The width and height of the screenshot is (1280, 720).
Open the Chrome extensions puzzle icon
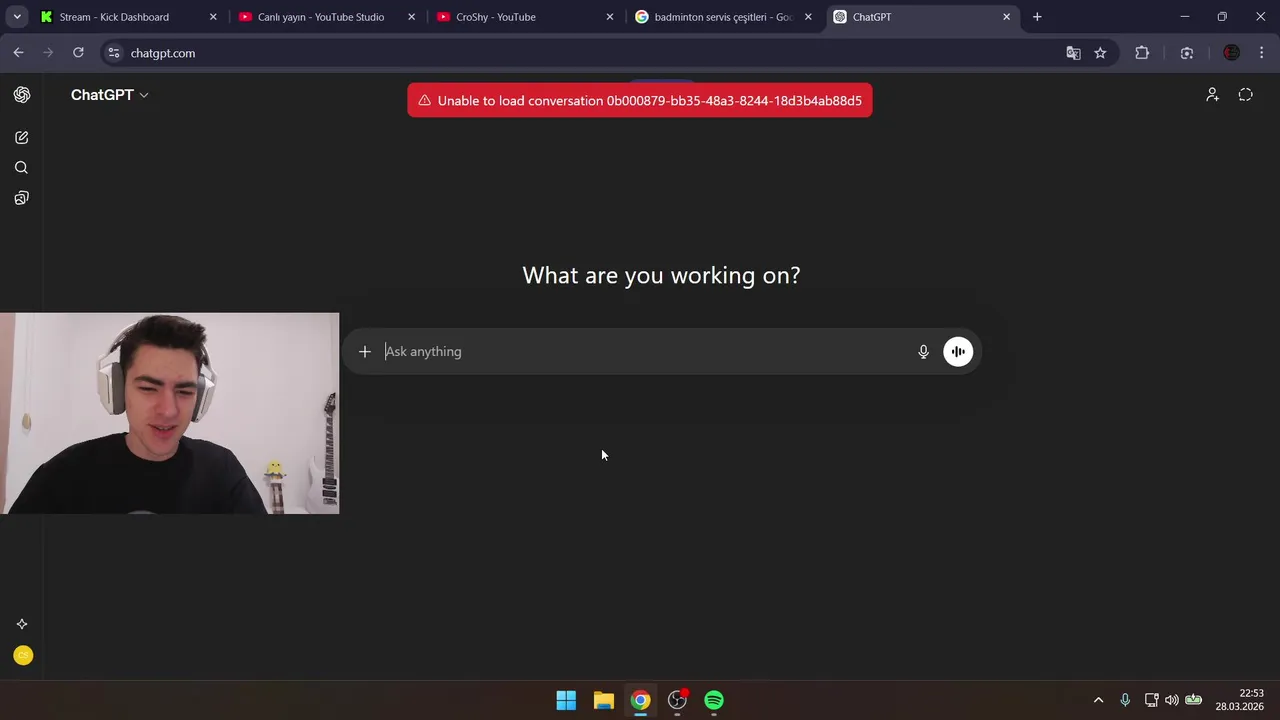click(x=1142, y=53)
